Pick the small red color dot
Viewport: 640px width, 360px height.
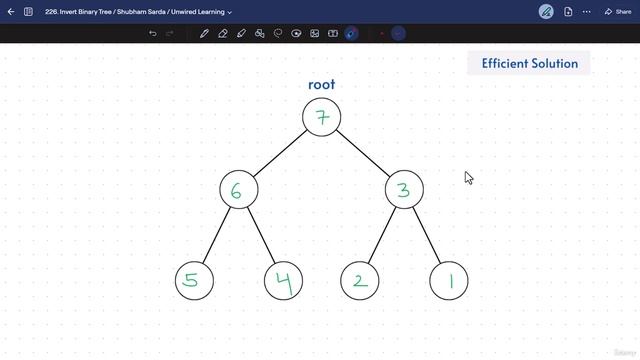tap(382, 33)
